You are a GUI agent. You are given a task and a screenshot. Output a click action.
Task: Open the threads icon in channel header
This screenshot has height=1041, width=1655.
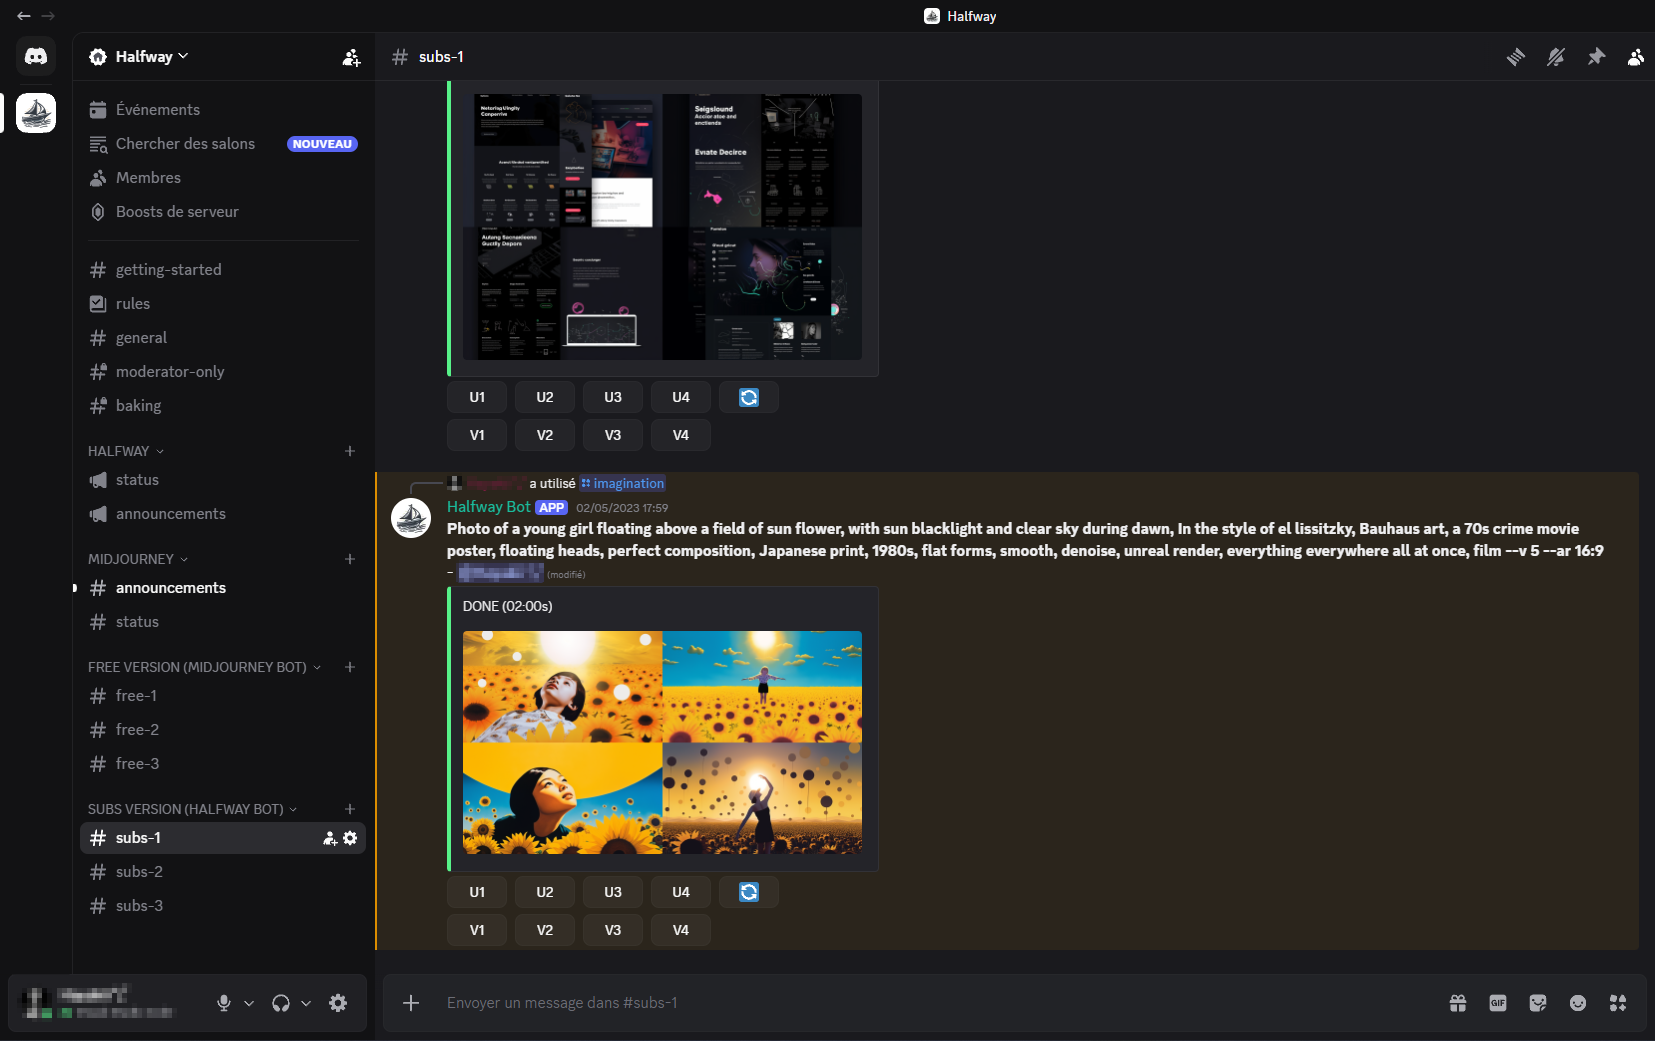[1516, 57]
